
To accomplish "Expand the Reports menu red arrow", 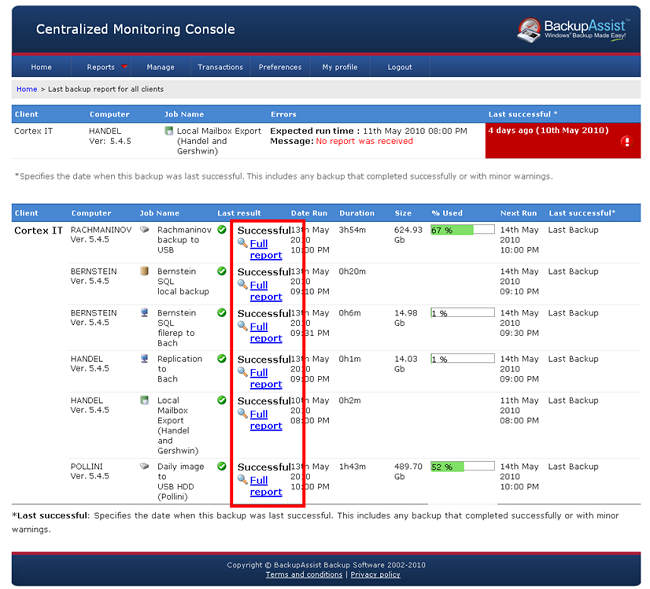I will click(x=124, y=67).
